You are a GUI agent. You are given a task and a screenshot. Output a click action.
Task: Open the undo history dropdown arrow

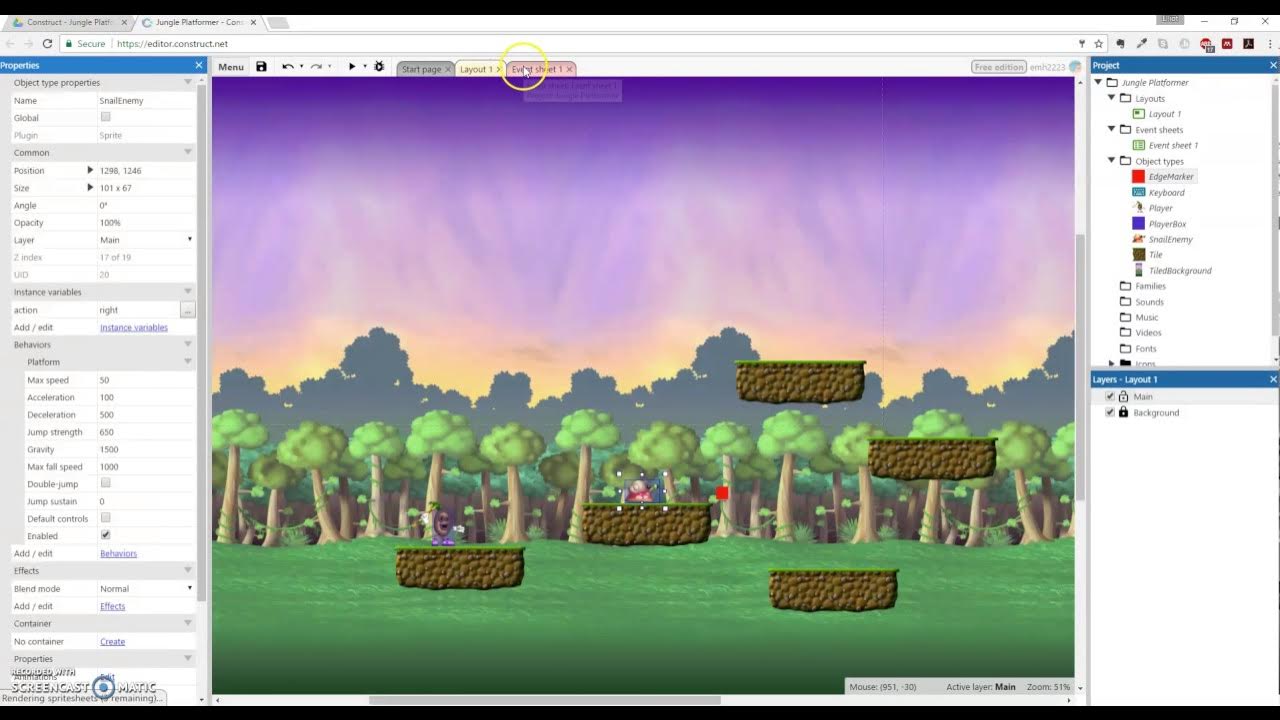click(x=301, y=67)
